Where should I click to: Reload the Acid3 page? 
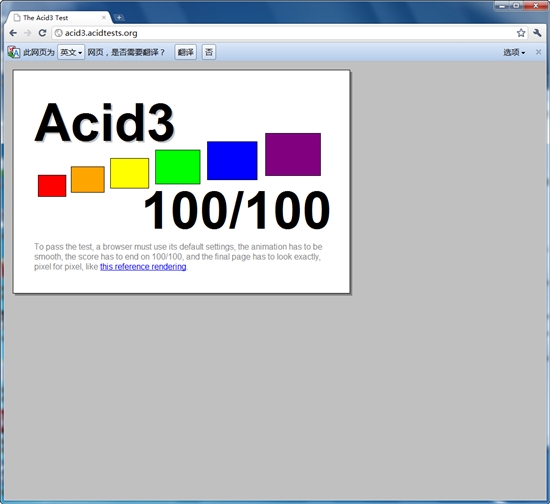tap(42, 33)
